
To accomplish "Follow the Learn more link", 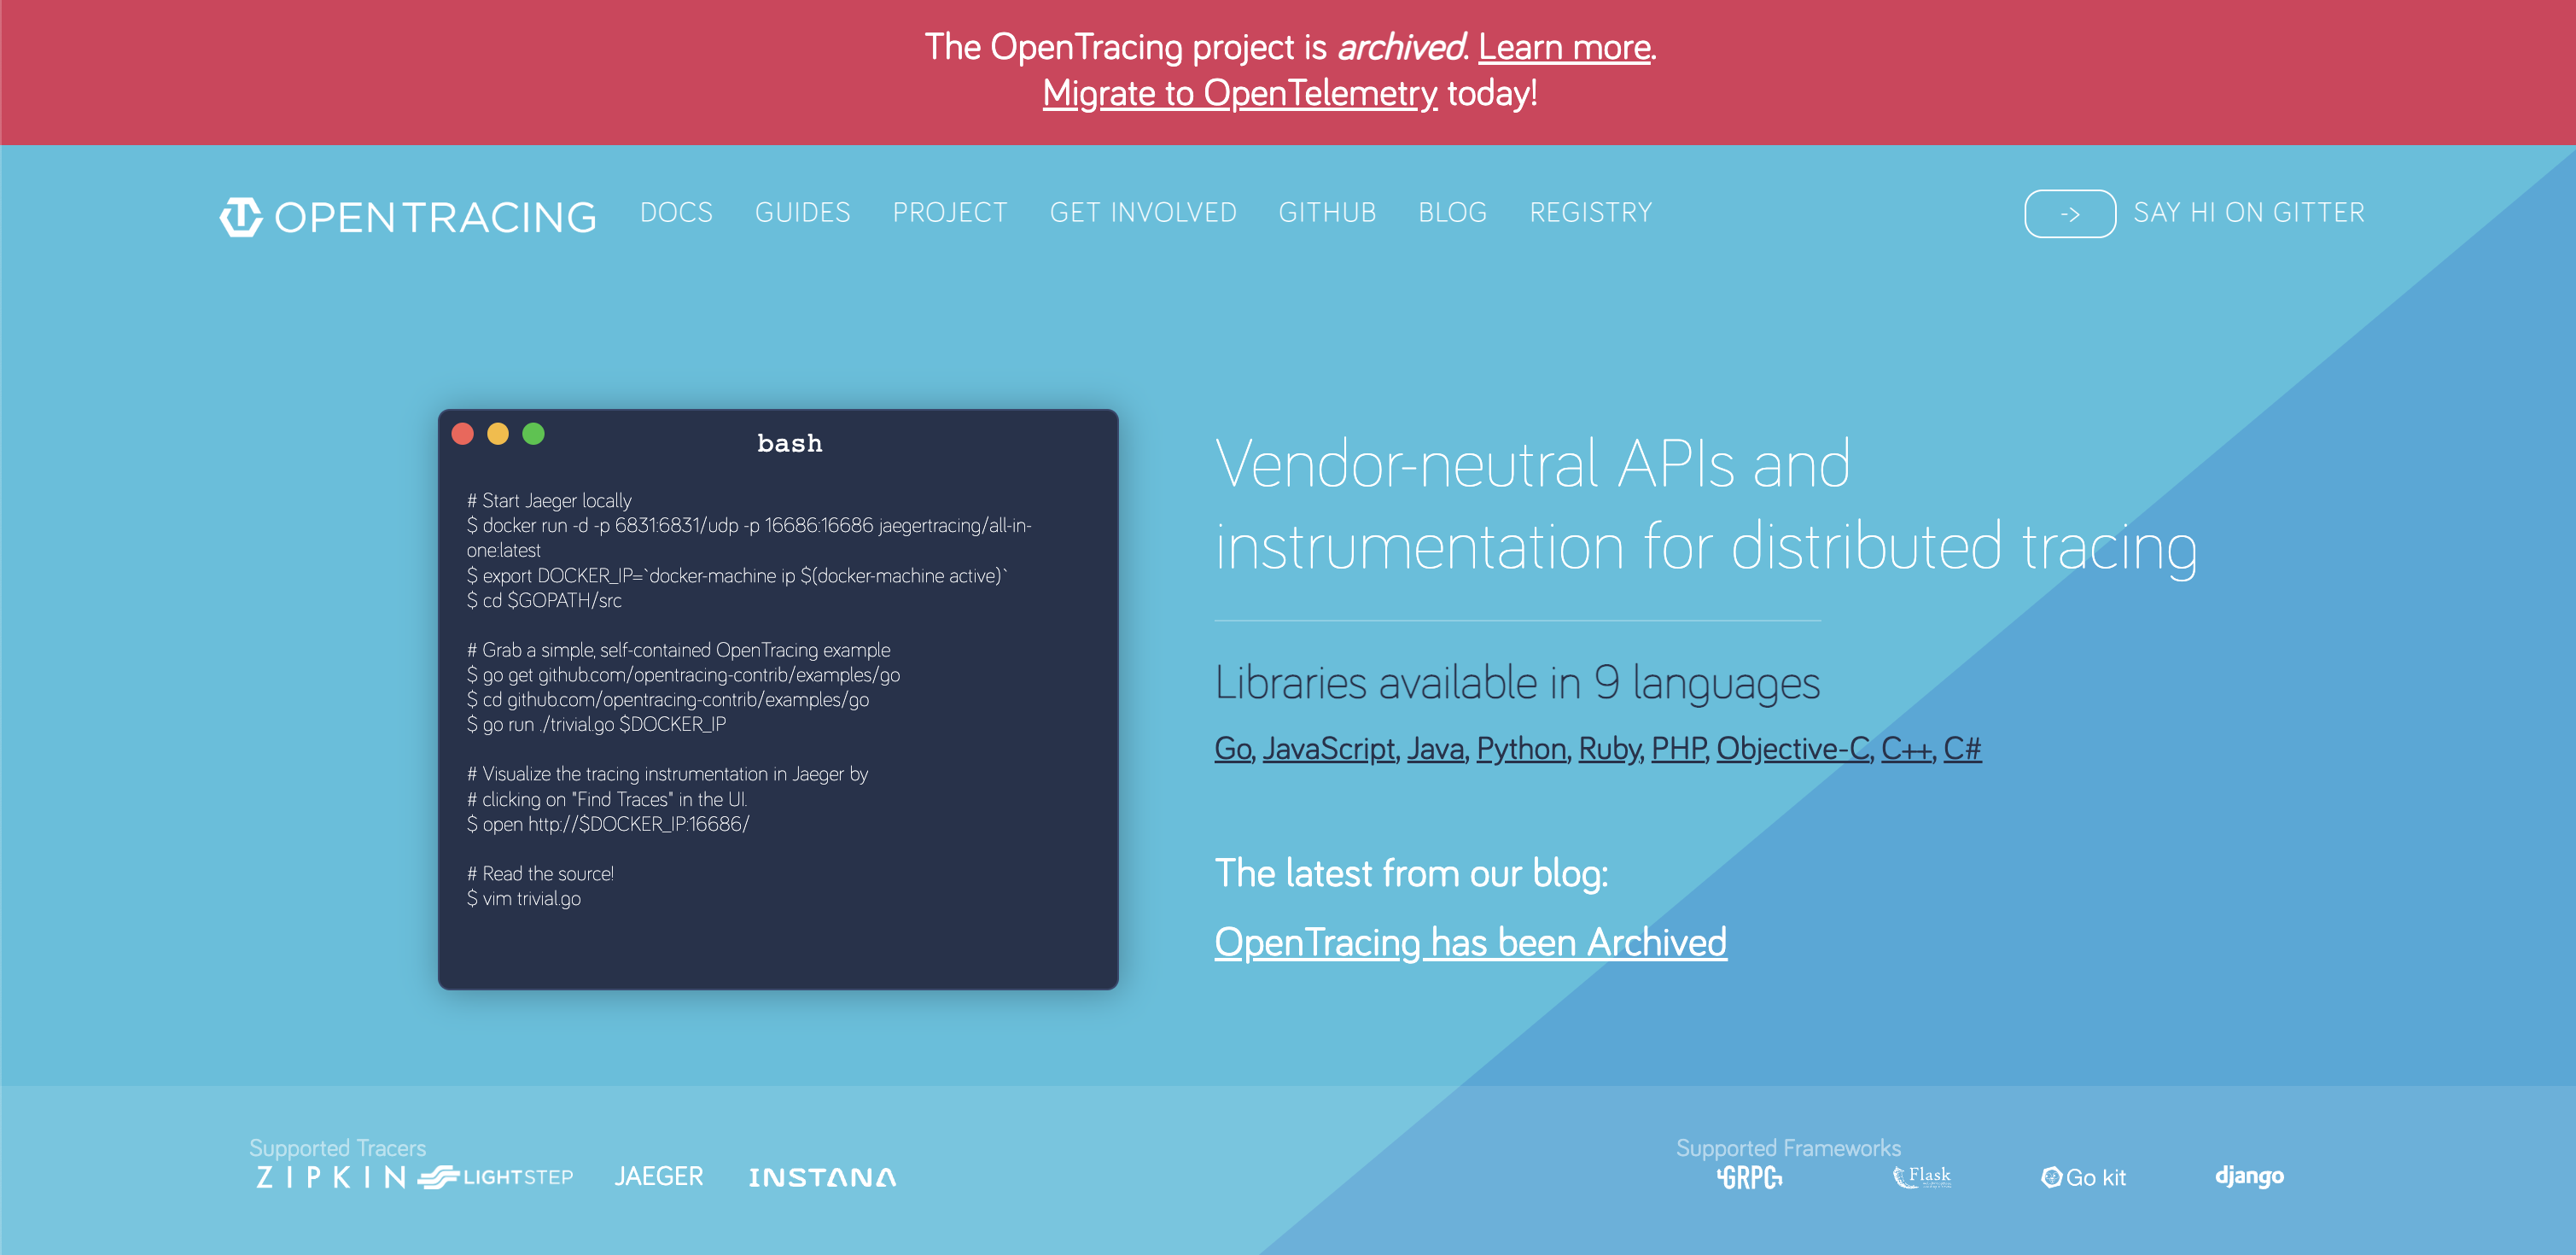I will (1564, 47).
